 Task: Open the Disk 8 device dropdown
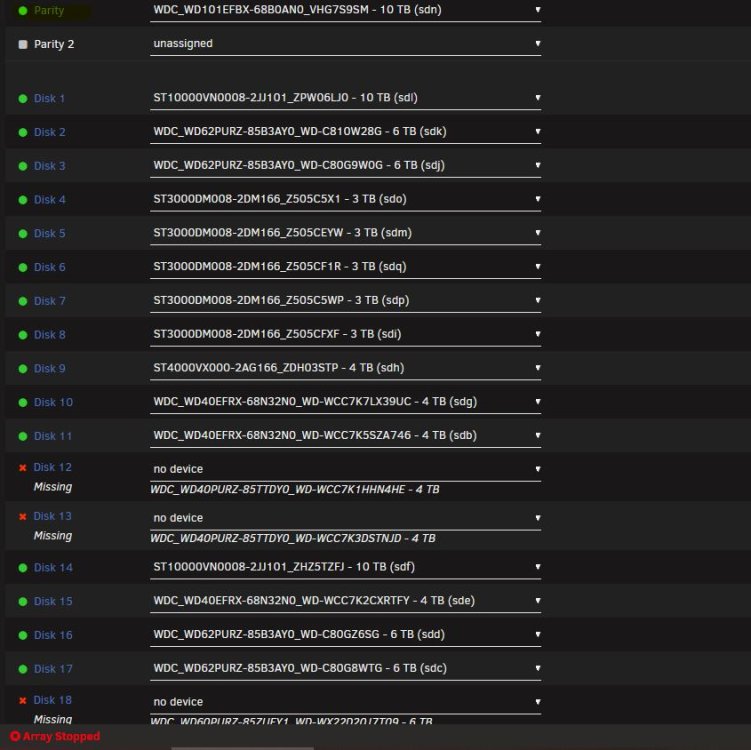click(345, 334)
